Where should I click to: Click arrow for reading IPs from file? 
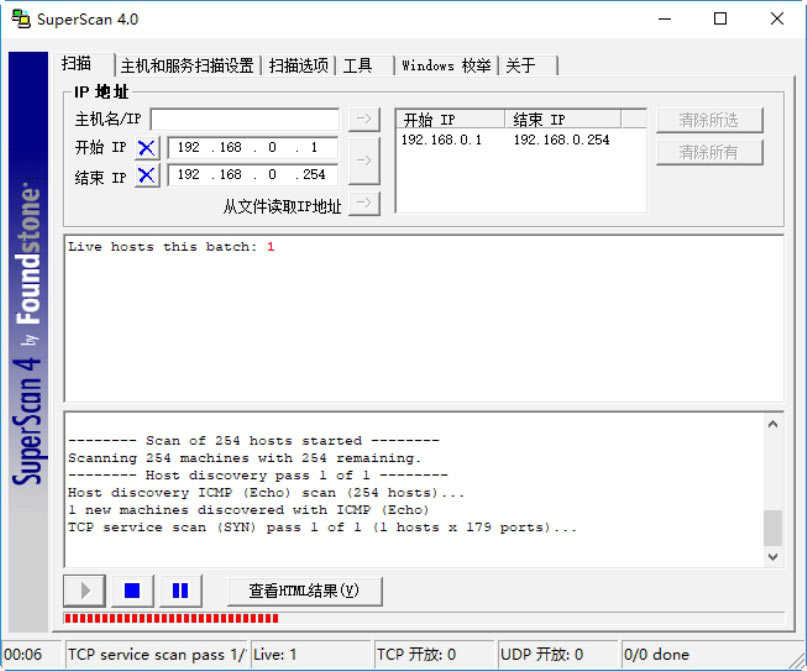(364, 204)
